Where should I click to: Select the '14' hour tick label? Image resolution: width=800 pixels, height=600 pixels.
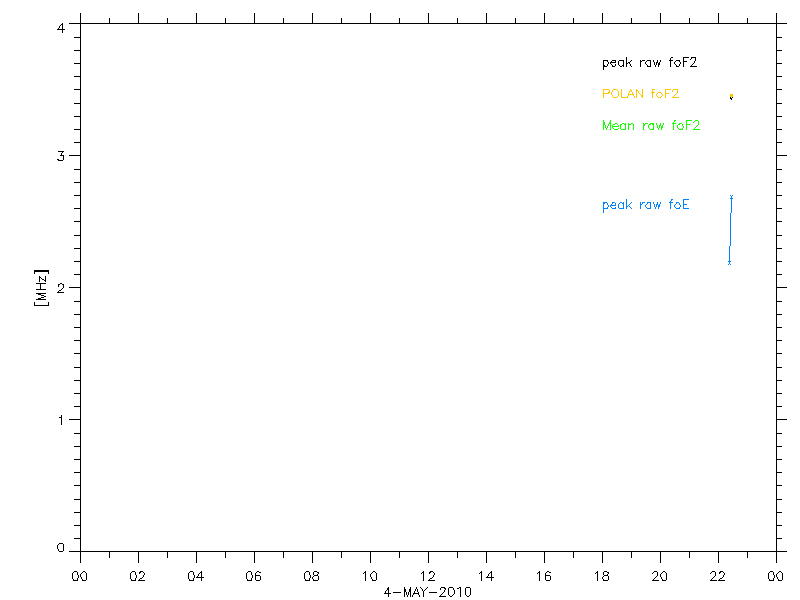tap(486, 577)
